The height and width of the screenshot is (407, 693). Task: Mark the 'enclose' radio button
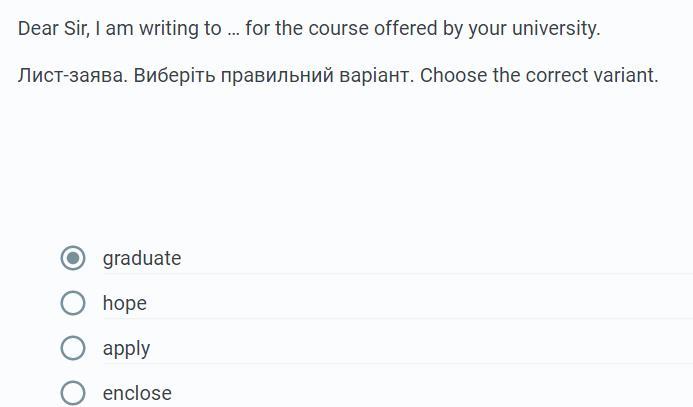tap(73, 393)
